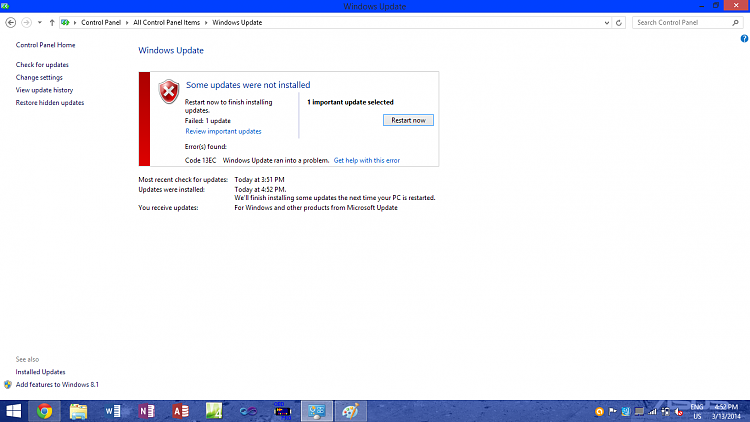Viewport: 750px width, 422px height.
Task: Click the taskbar clock showing 4:52 PM
Action: tap(727, 411)
